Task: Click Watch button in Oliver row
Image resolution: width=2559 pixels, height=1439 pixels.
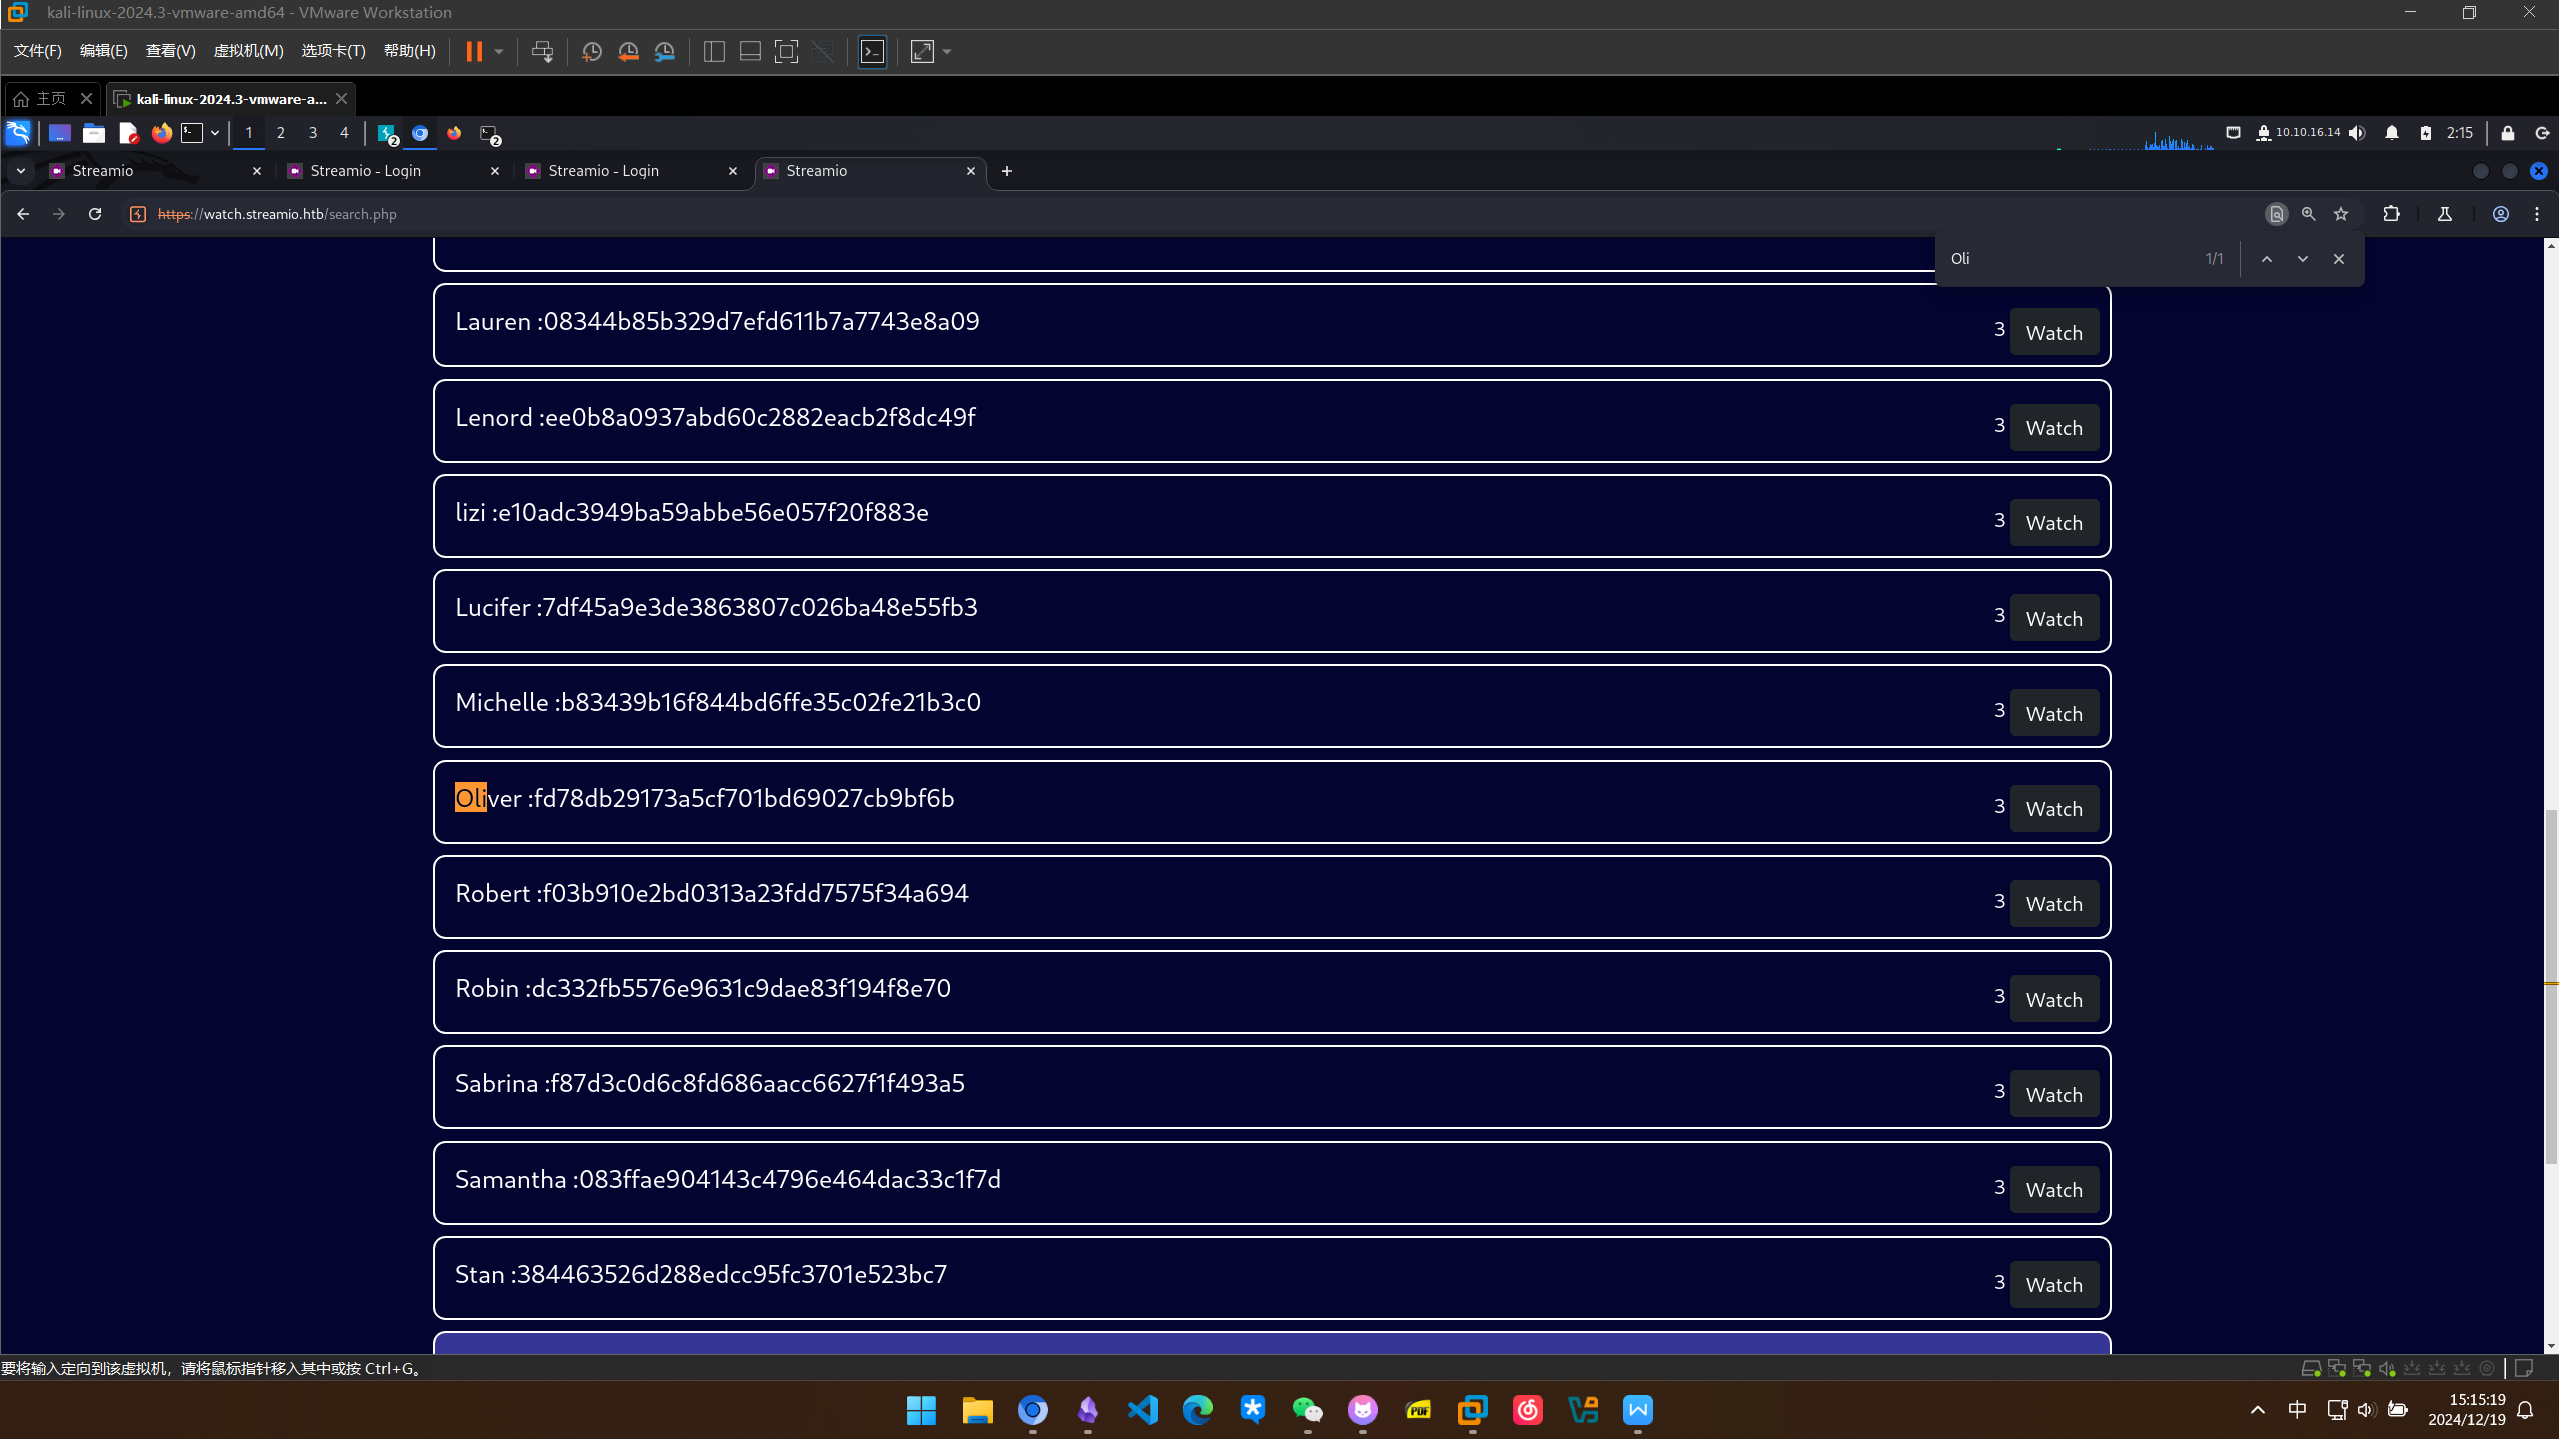Action: [x=2054, y=809]
